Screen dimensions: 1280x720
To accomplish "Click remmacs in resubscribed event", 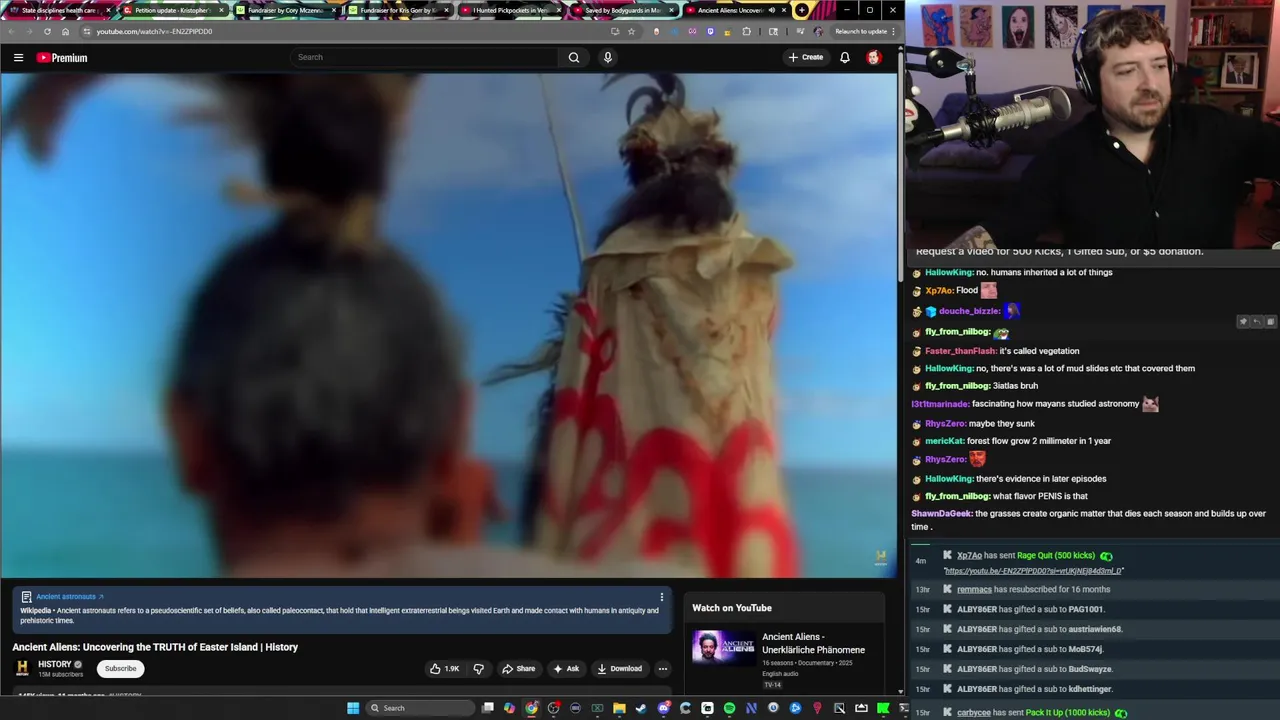I will (974, 590).
